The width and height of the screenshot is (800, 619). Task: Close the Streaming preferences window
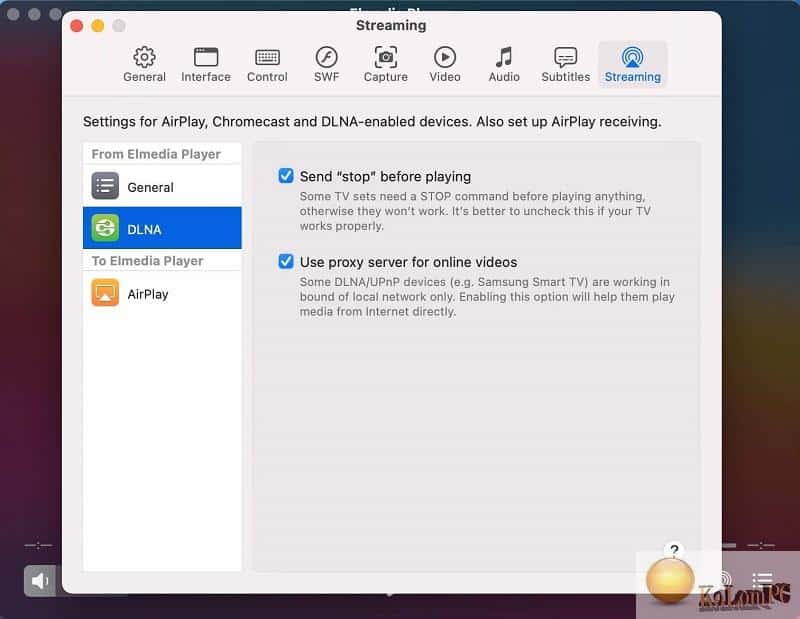(x=77, y=26)
